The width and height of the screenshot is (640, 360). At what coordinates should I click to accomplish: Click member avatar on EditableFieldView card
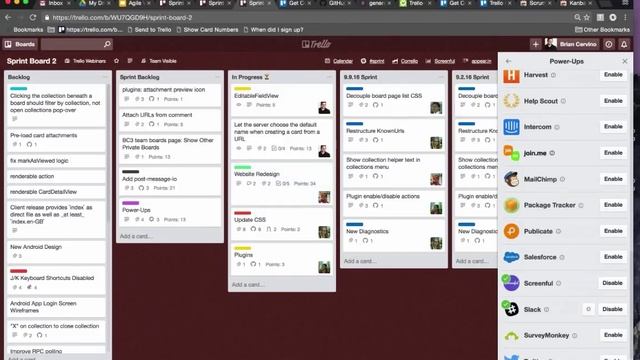tap(324, 107)
